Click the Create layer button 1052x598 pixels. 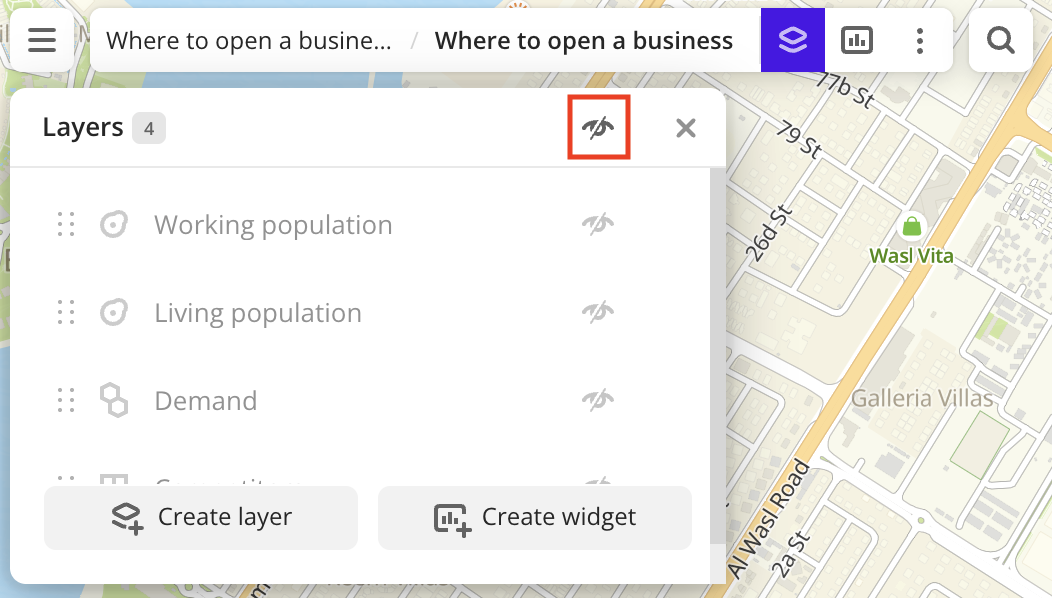(201, 517)
